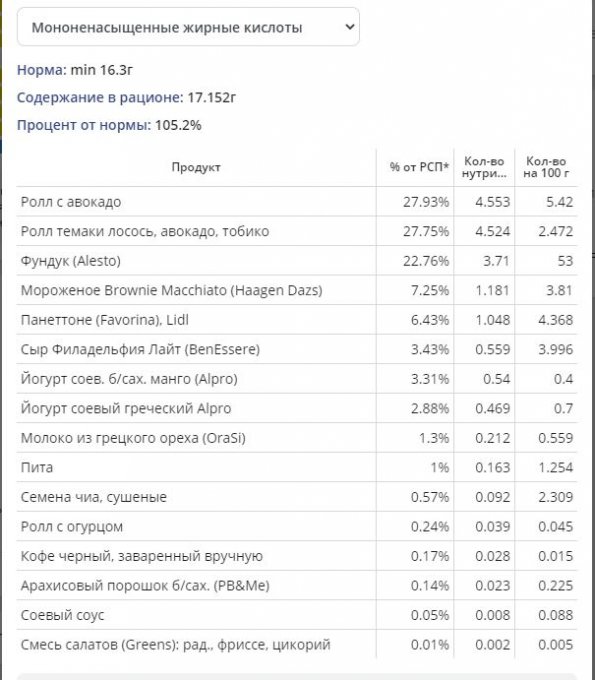Click Молоко из грецкого ореха (OraSi) row
595x680 pixels.
click(x=297, y=438)
